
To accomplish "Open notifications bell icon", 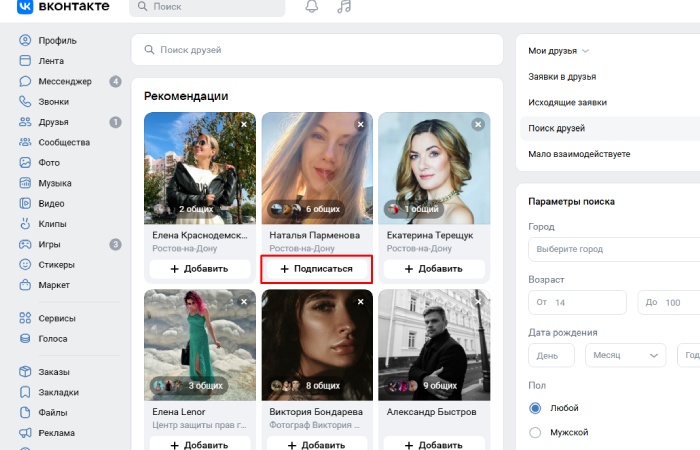I will (x=311, y=7).
